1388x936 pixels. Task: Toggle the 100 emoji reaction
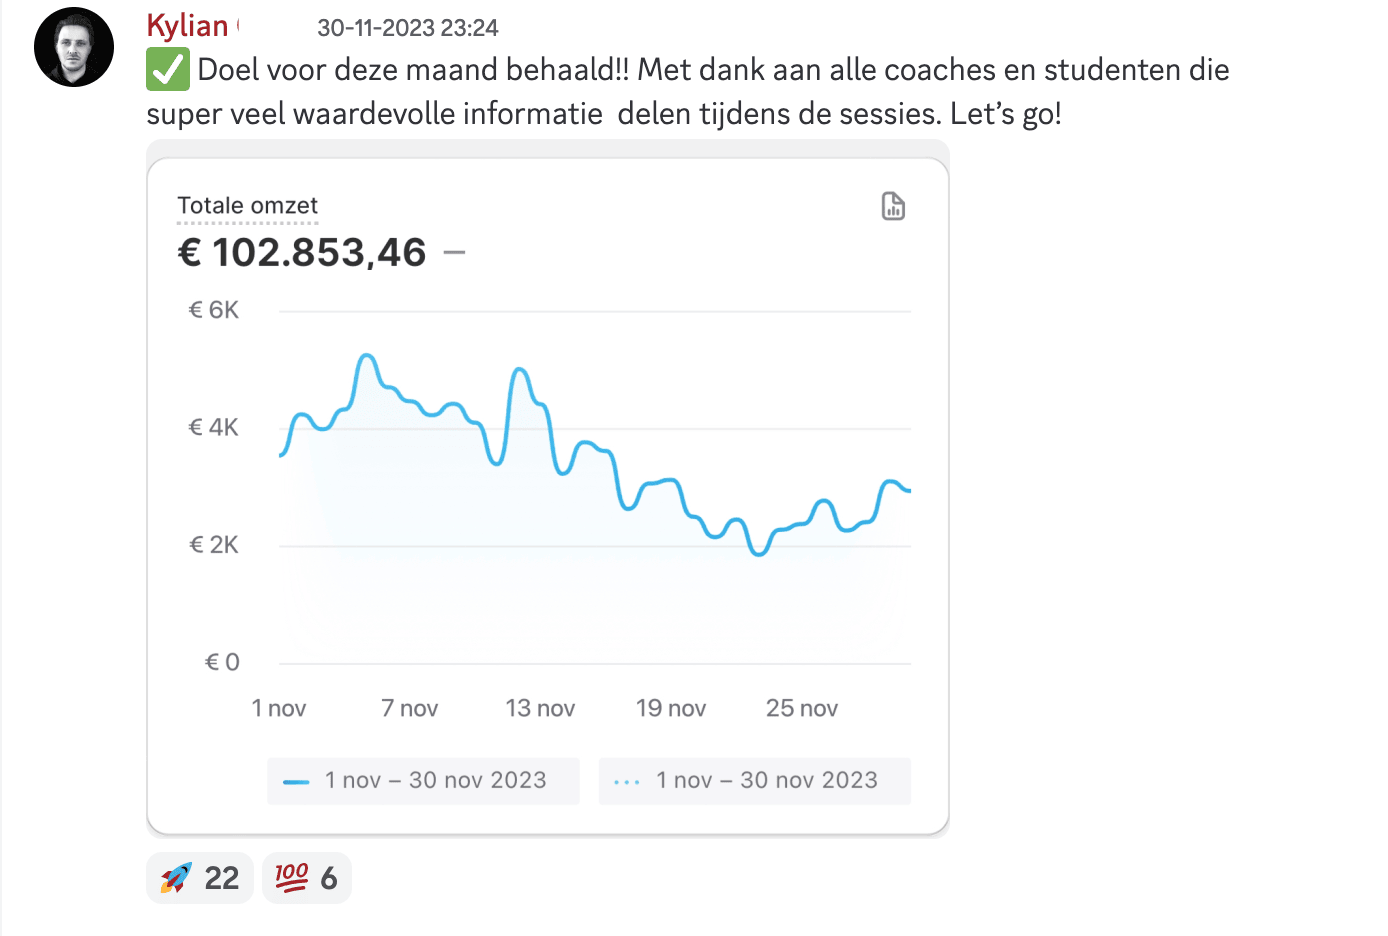click(x=306, y=878)
